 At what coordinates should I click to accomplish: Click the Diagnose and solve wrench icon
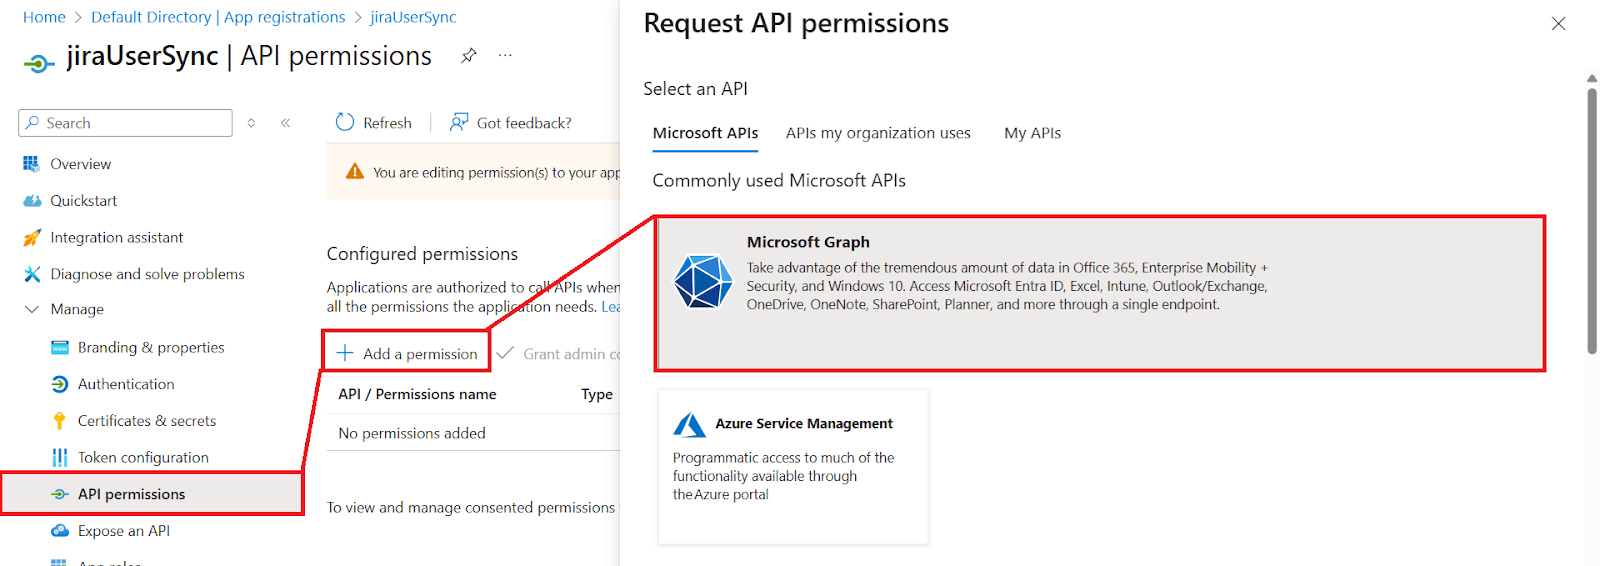[32, 274]
